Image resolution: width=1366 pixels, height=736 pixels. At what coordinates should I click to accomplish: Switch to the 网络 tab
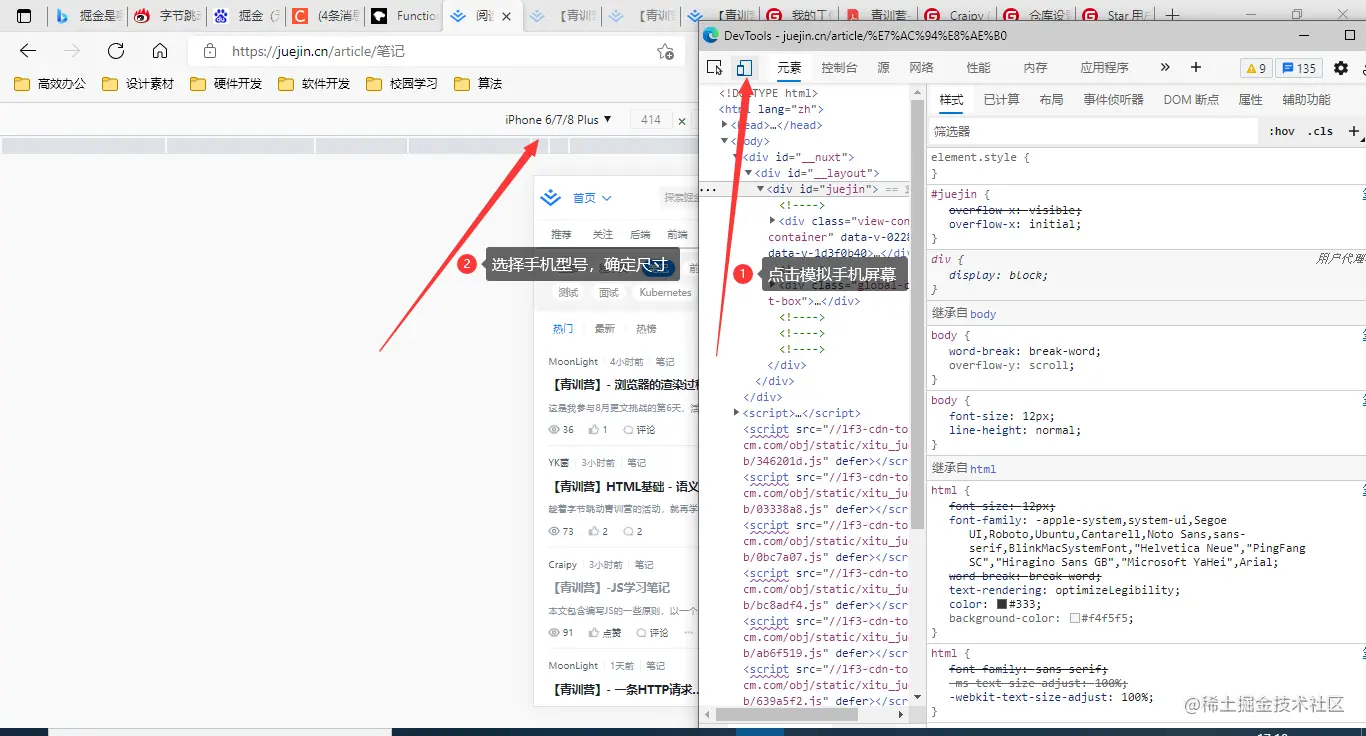921,68
